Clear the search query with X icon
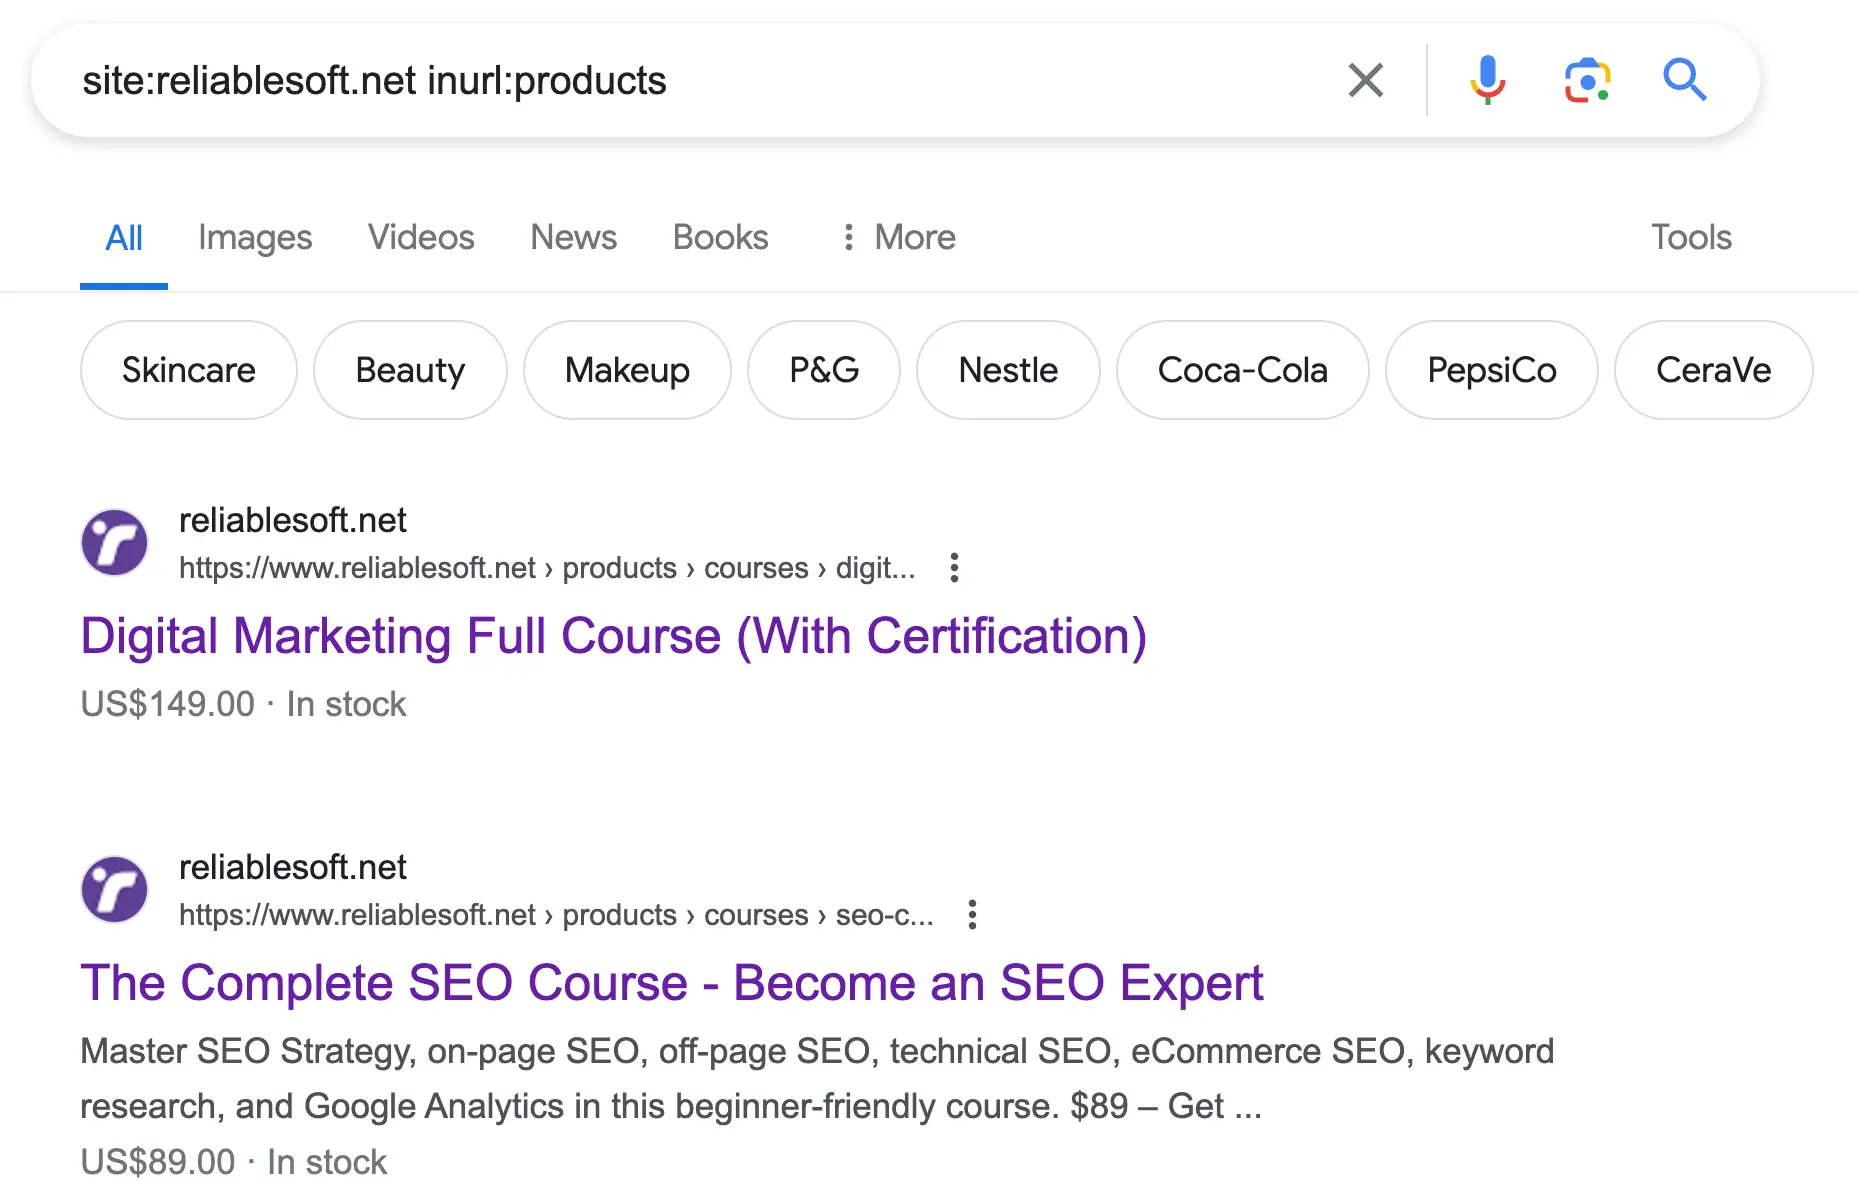This screenshot has width=1858, height=1196. coord(1365,80)
